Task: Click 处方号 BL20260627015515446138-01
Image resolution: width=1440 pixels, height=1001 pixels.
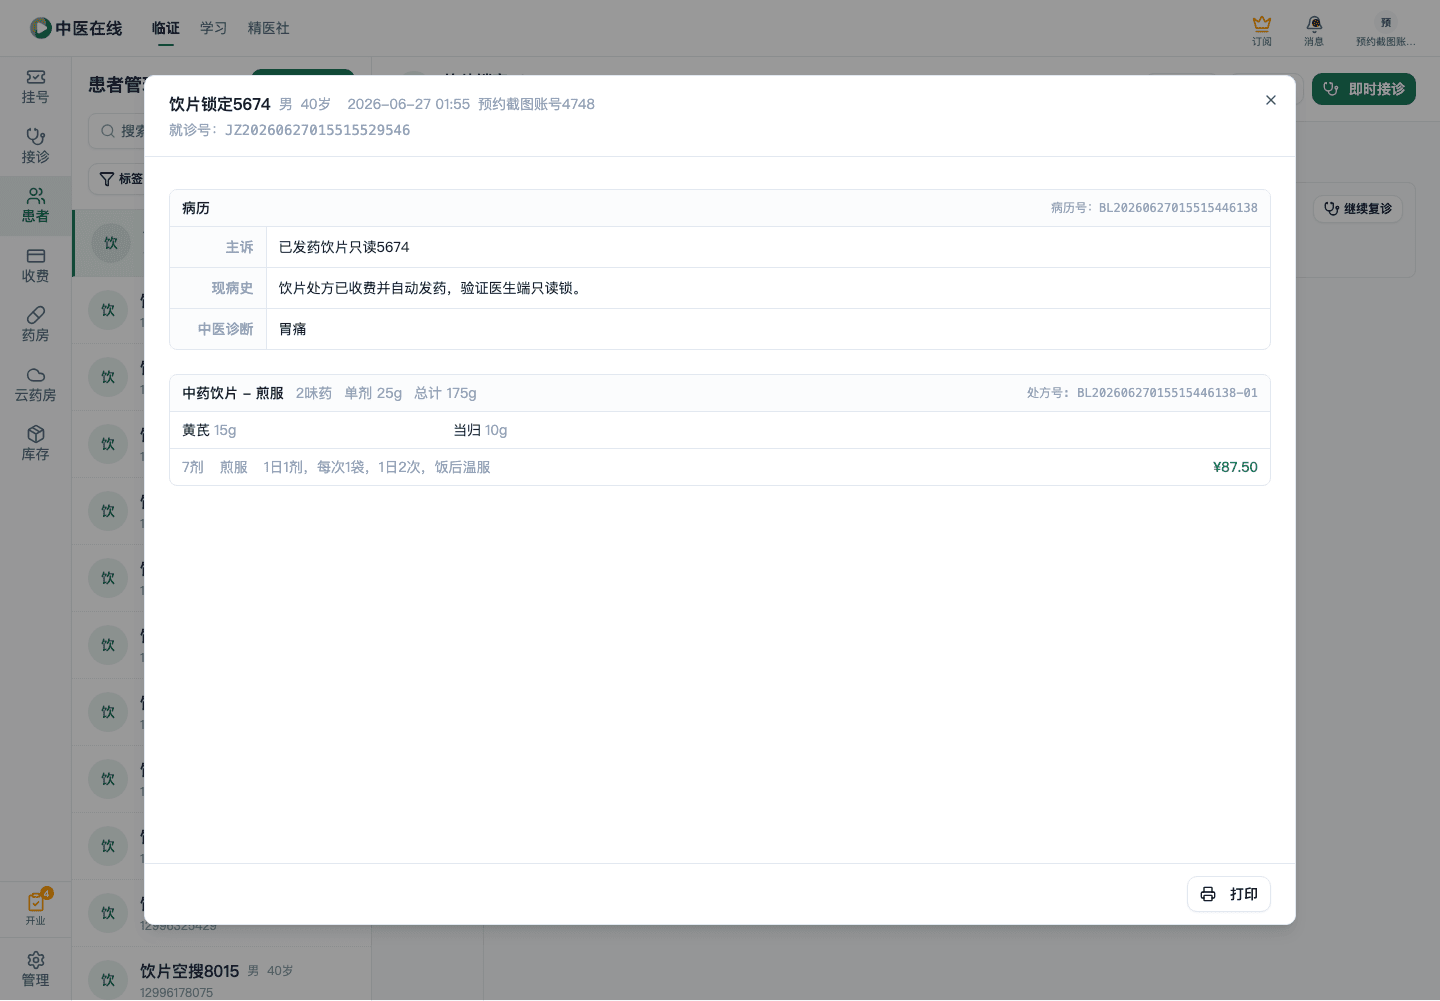Action: point(1142,393)
